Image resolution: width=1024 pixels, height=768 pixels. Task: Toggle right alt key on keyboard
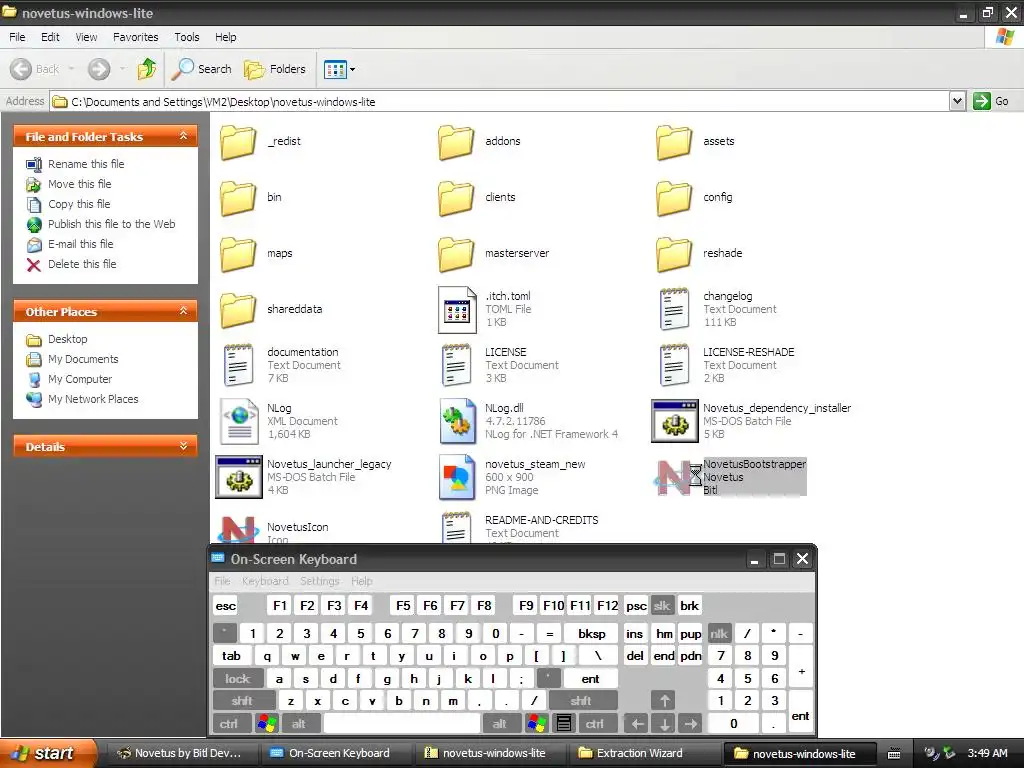click(x=500, y=724)
